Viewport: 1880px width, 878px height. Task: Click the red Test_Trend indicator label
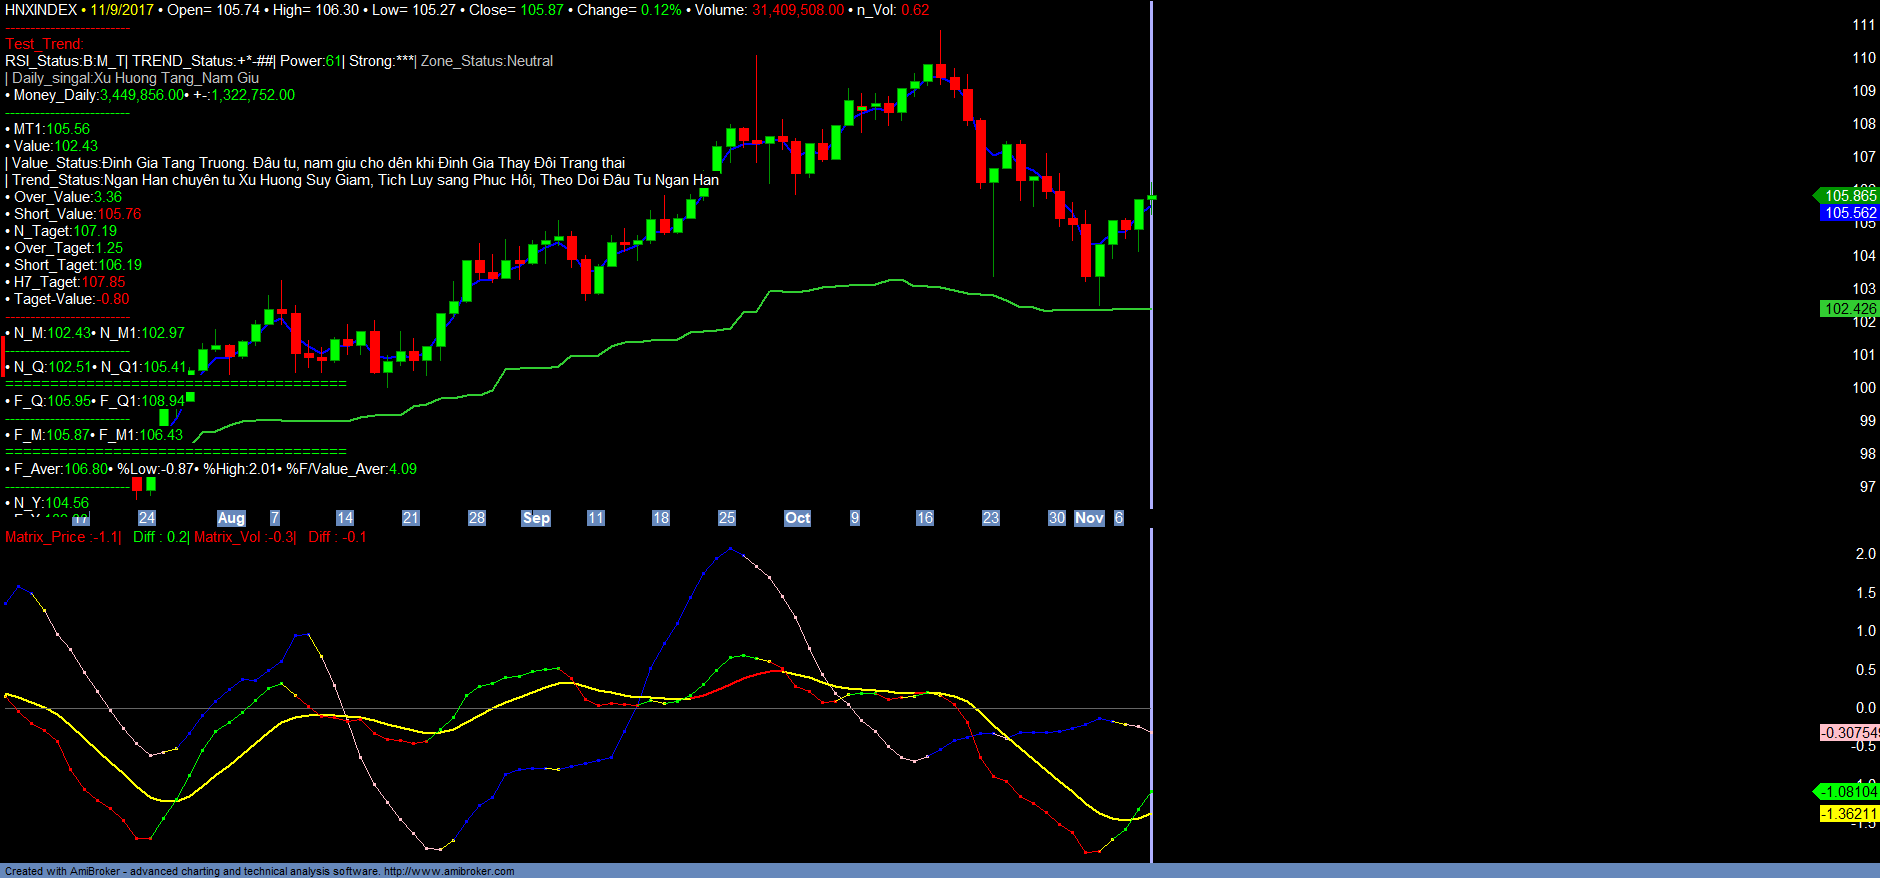coord(44,44)
